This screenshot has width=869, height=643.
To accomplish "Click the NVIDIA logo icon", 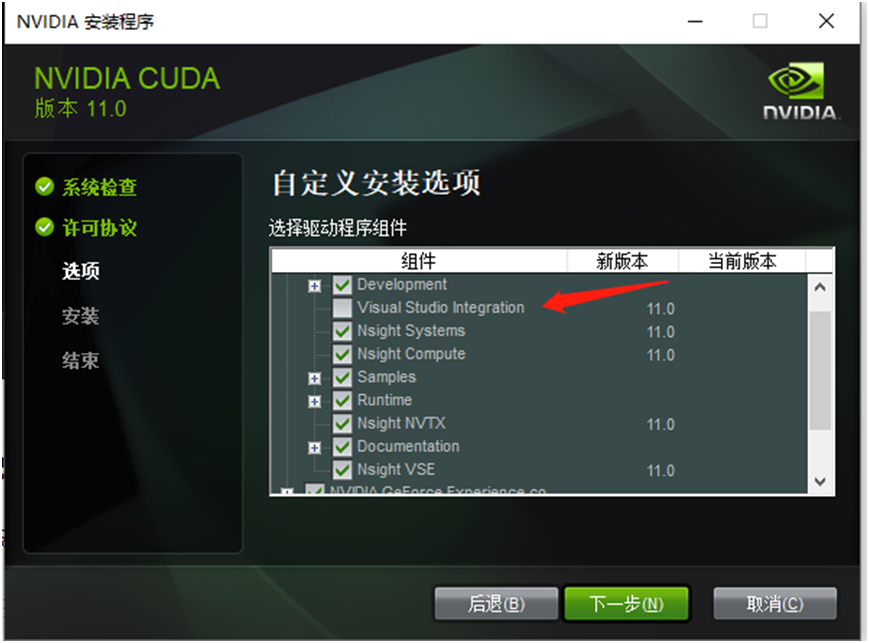I will tap(796, 81).
